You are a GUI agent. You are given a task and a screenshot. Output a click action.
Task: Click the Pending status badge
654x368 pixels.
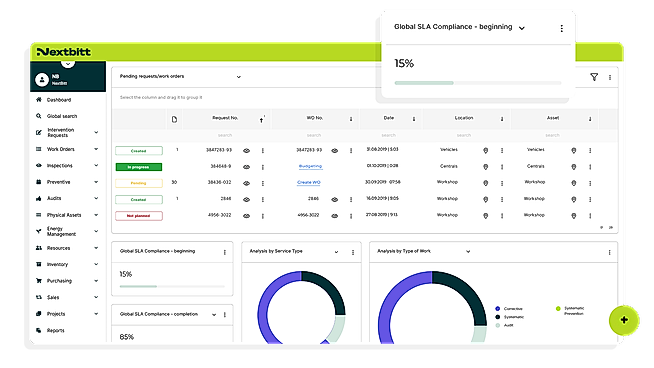click(x=139, y=183)
